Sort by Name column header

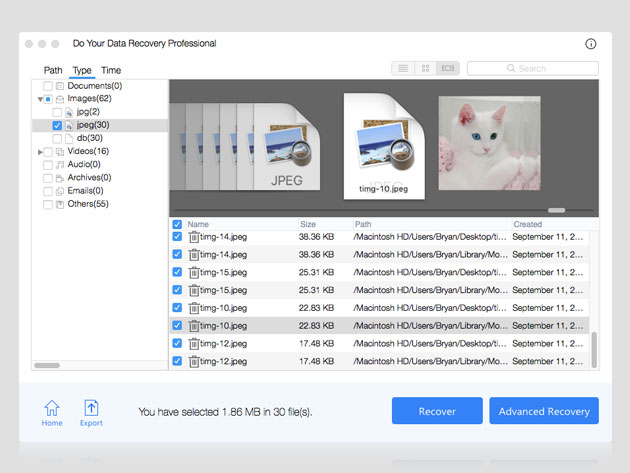coord(198,224)
